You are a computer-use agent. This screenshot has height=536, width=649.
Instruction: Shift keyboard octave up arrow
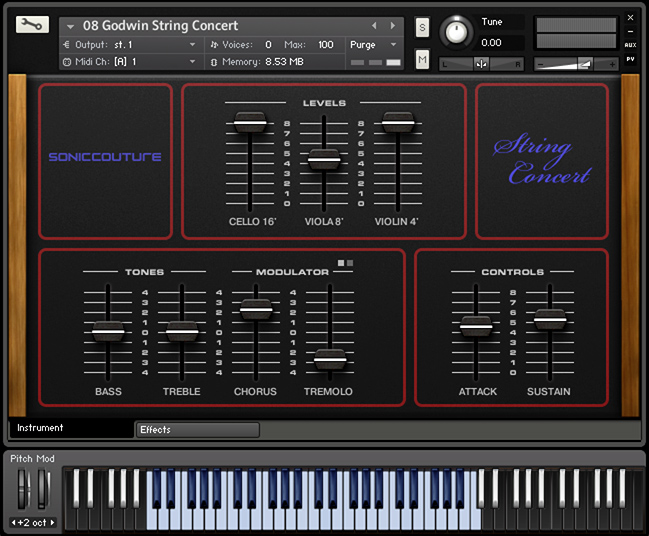52,523
